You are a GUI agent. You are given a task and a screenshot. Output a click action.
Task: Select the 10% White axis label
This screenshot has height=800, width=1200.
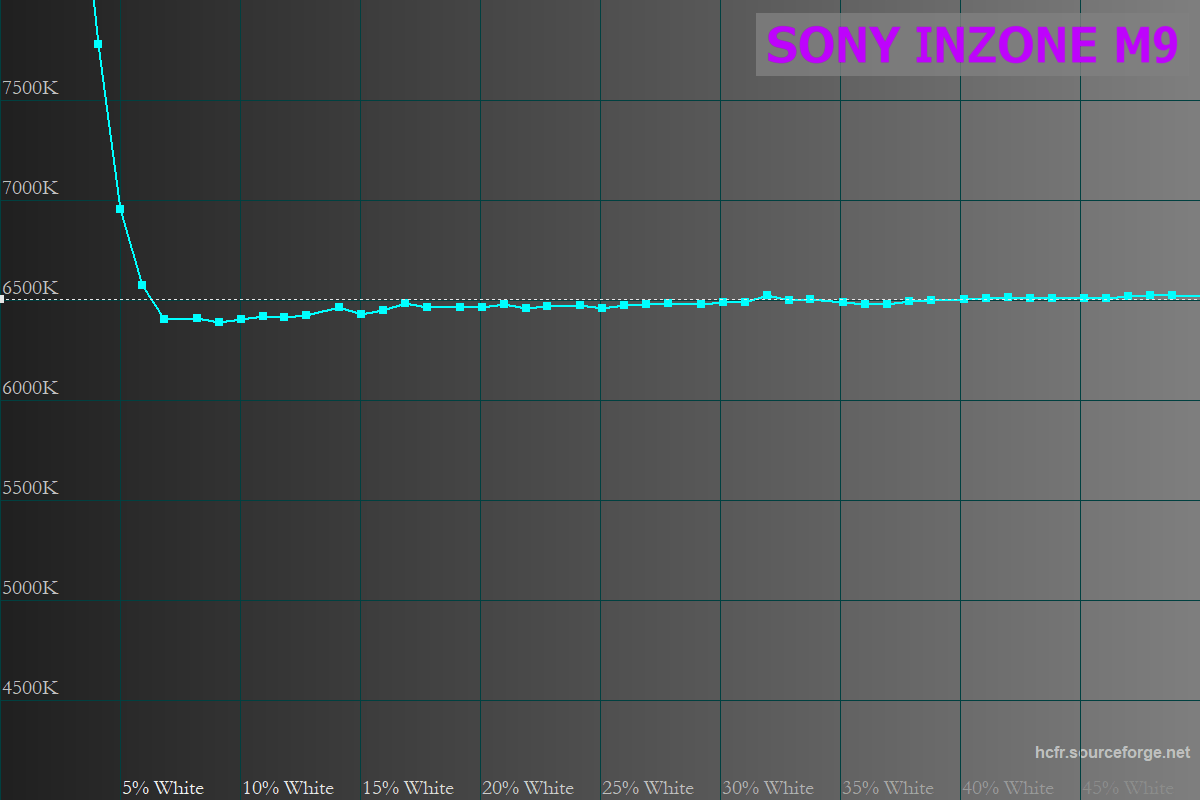click(288, 788)
